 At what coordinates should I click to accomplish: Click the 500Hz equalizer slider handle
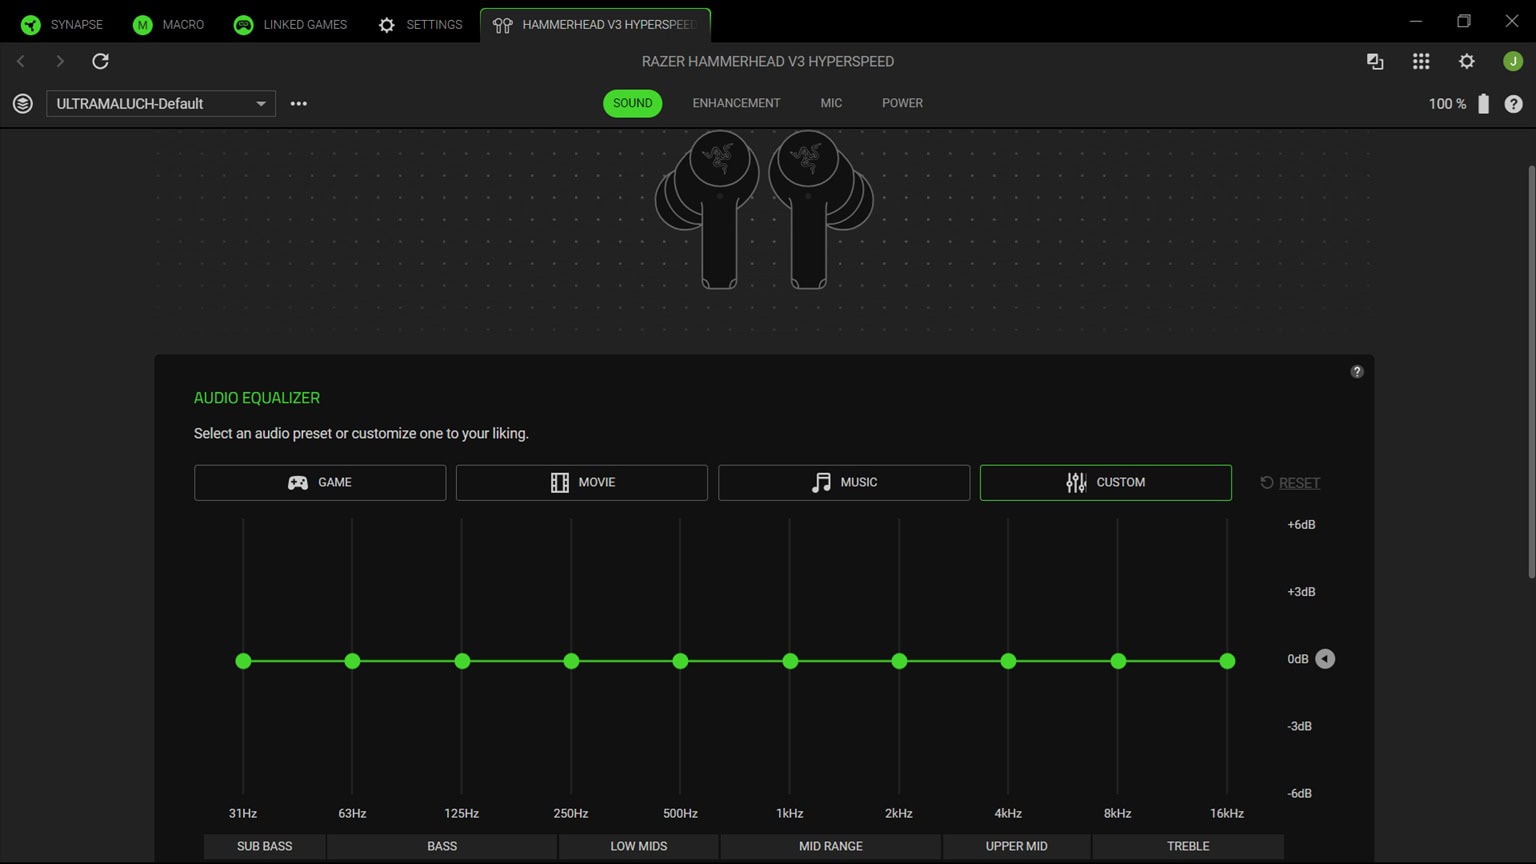tap(680, 661)
